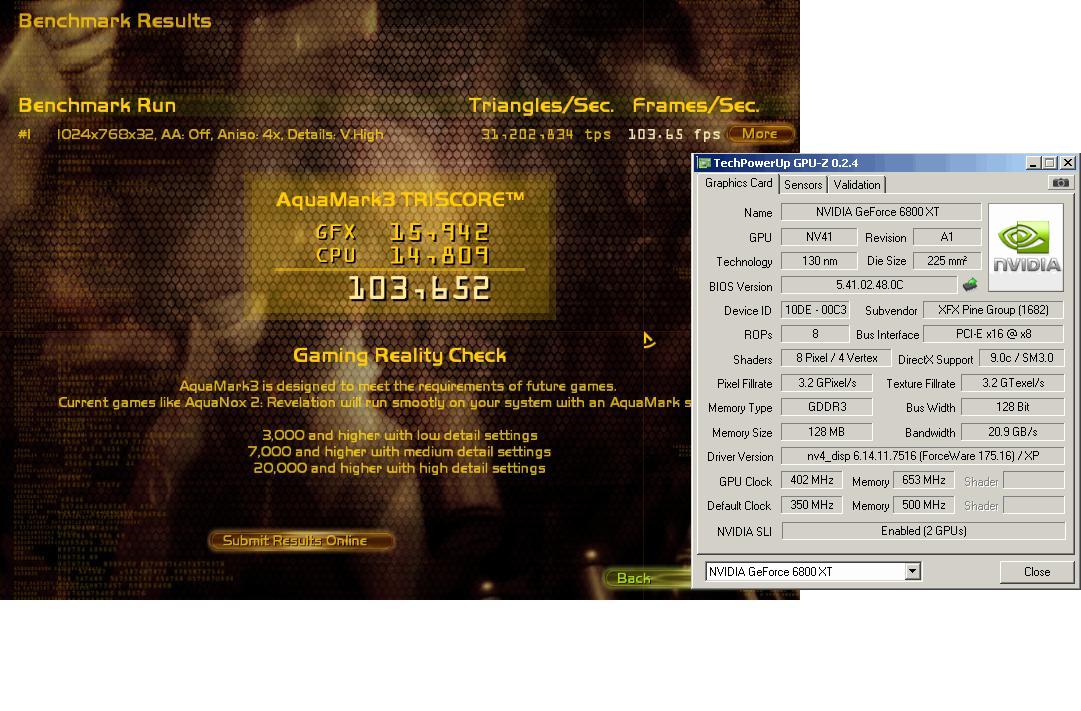Minimize the GPU-Z window
Viewport: 1081px width, 711px height.
pyautogui.click(x=1033, y=163)
